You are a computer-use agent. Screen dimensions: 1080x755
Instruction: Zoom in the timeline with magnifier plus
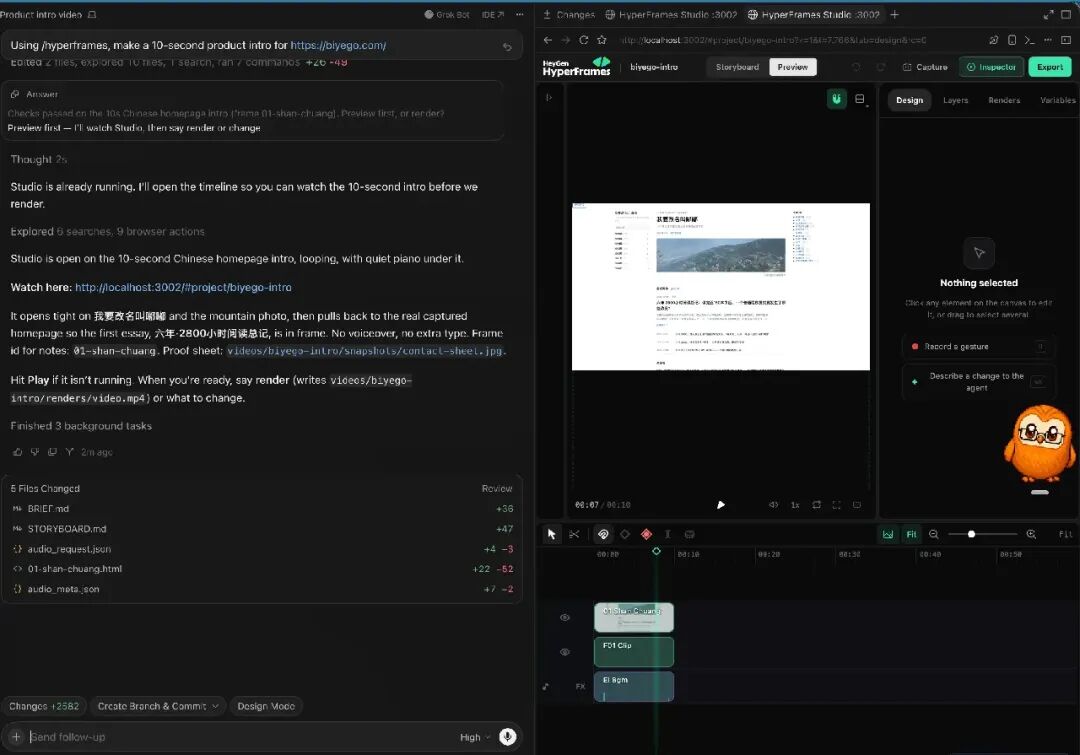coord(1031,534)
